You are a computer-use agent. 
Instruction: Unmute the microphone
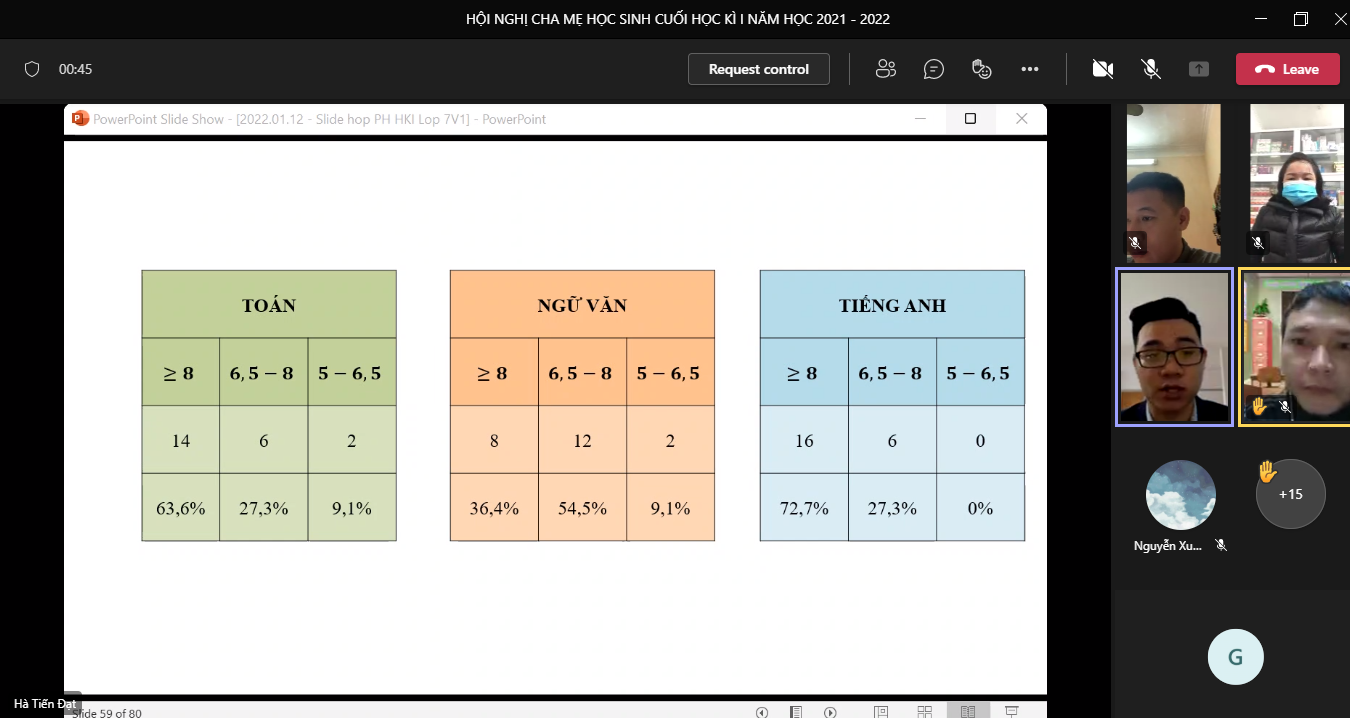click(x=1151, y=69)
